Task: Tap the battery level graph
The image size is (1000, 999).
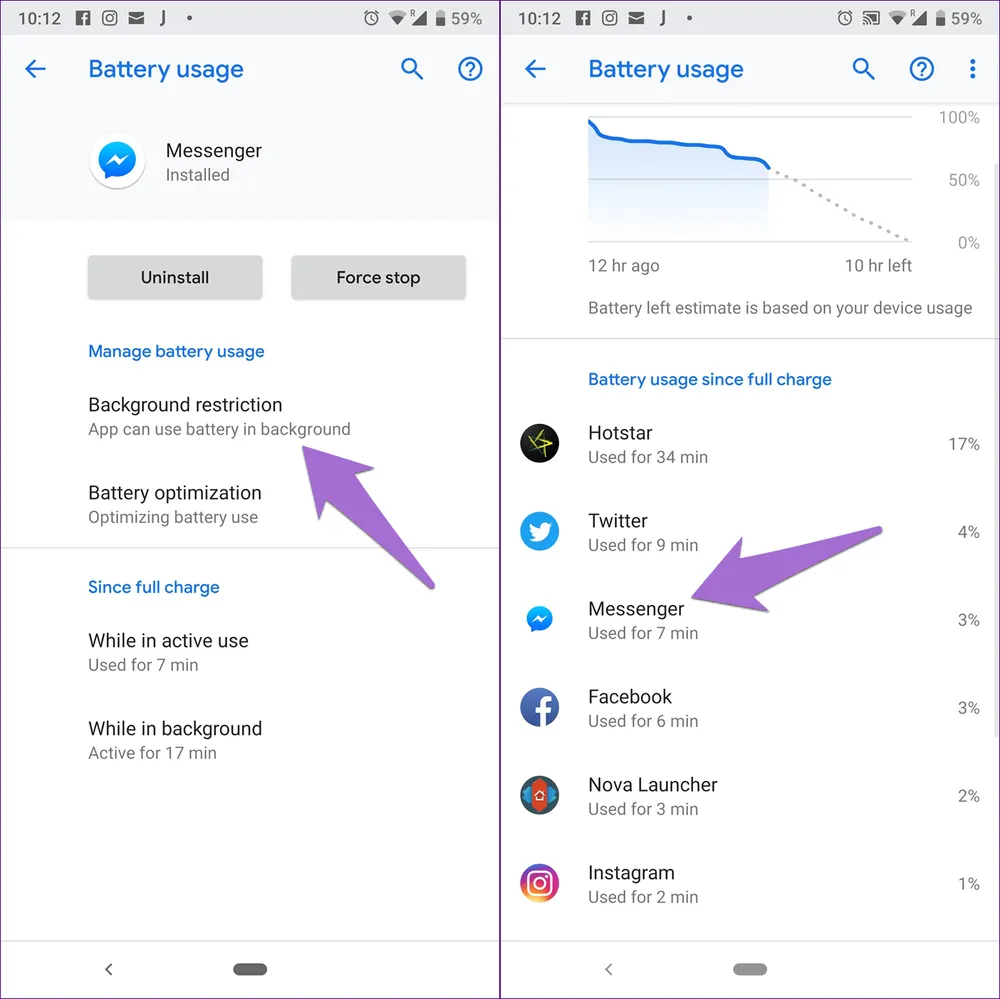Action: [x=749, y=179]
